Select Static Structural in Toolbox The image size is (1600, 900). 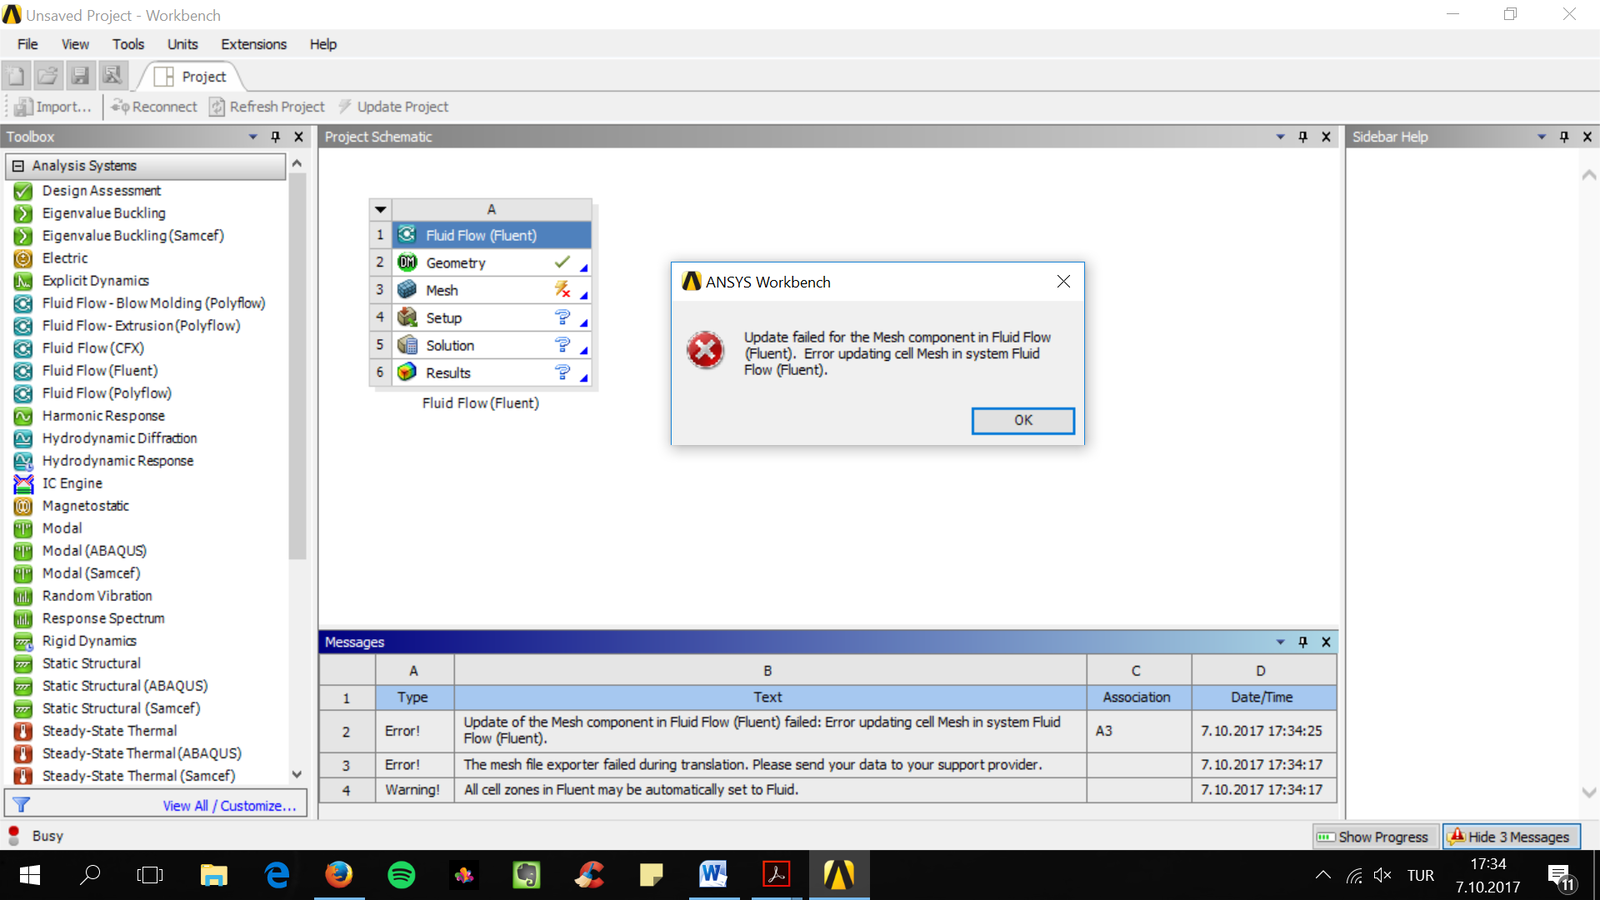pos(91,663)
